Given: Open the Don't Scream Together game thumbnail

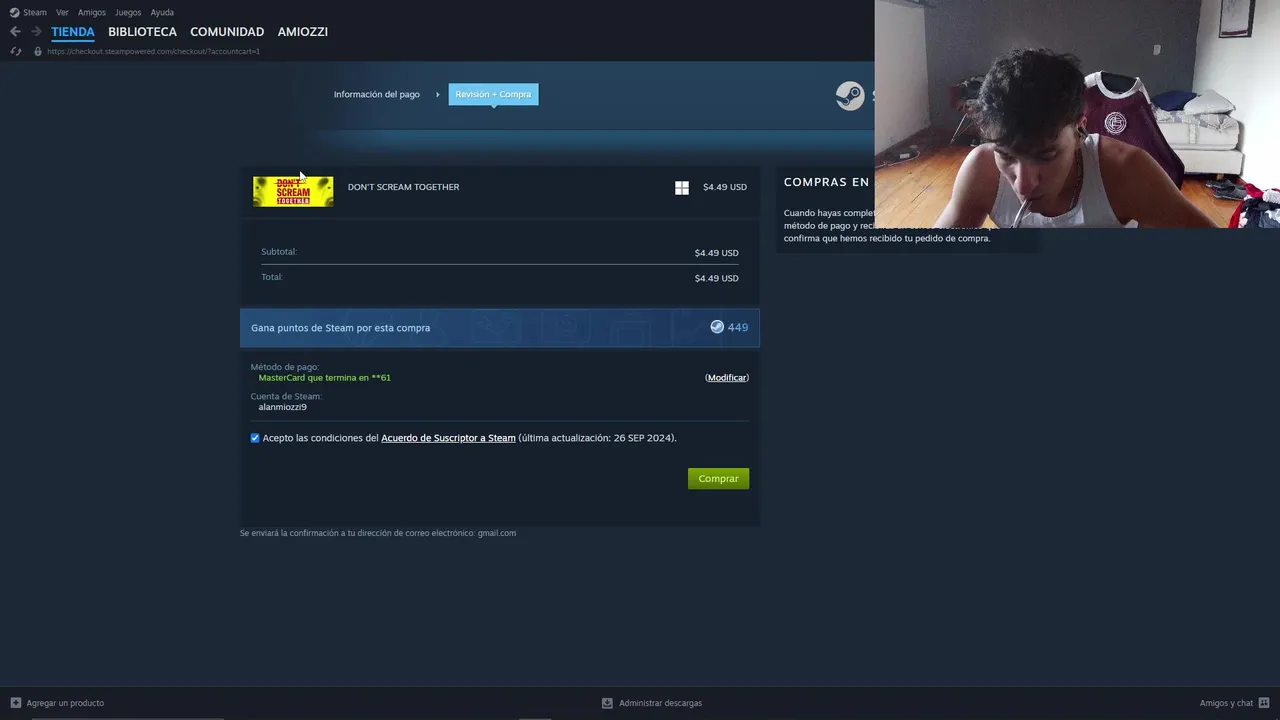Looking at the screenshot, I should pyautogui.click(x=293, y=191).
